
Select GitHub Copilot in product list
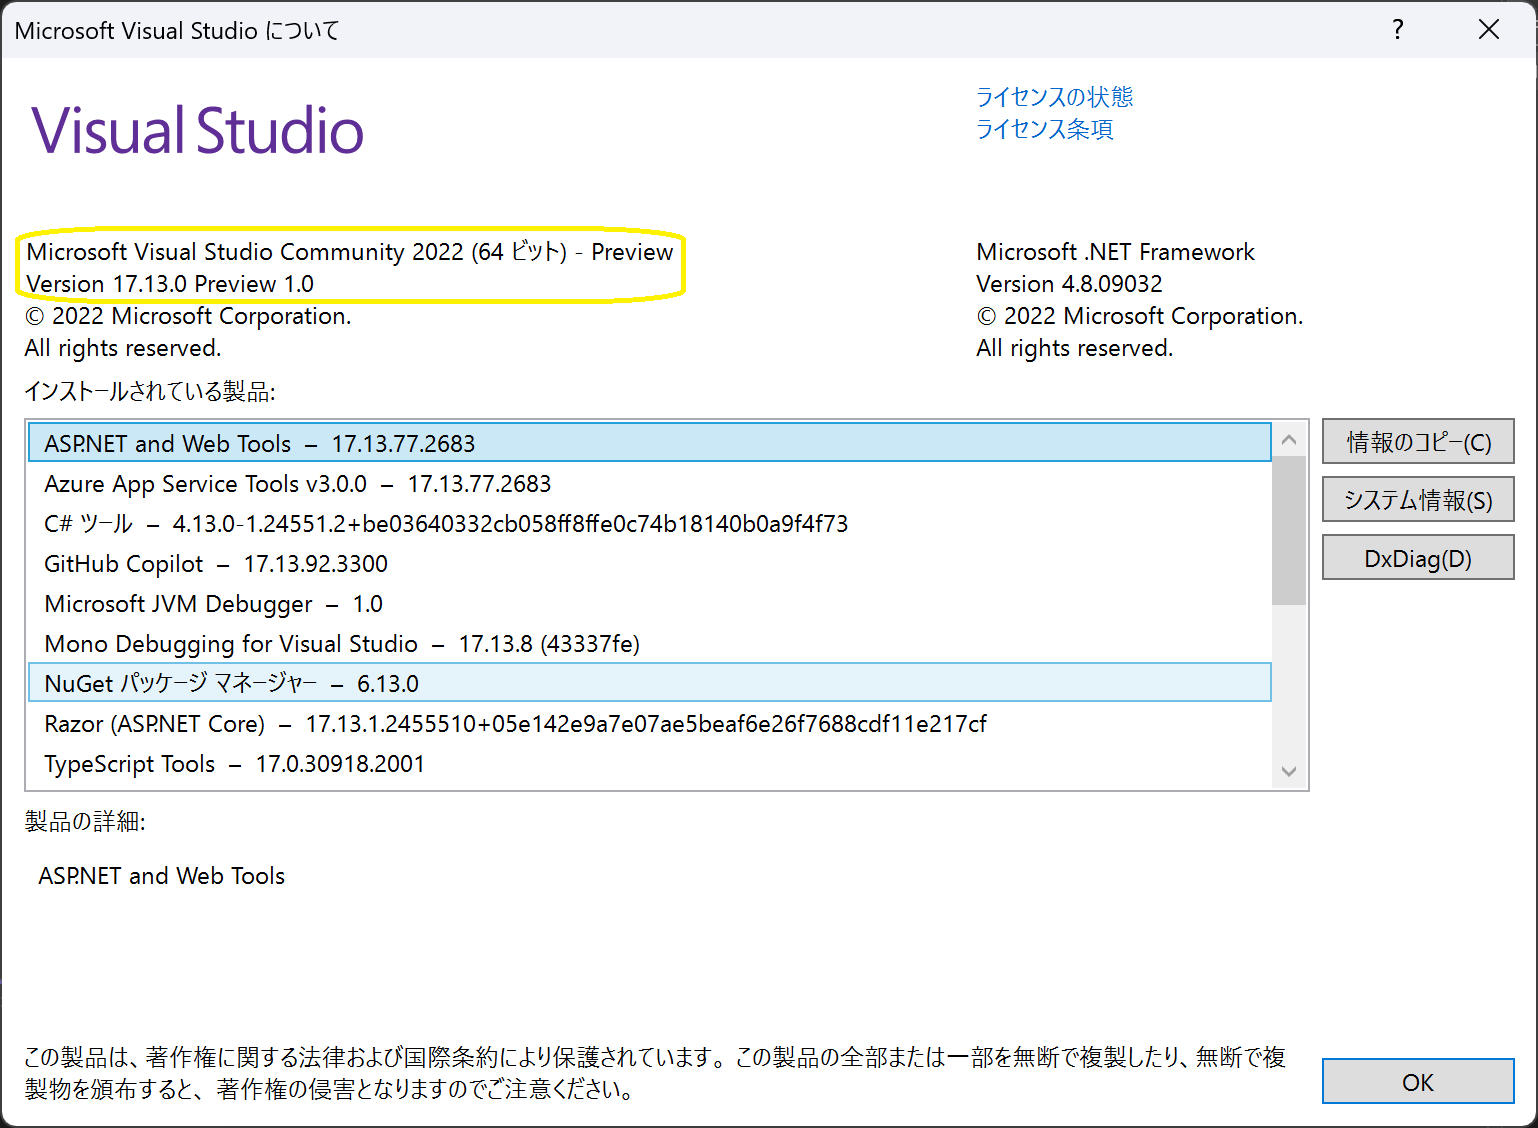tap(650, 563)
